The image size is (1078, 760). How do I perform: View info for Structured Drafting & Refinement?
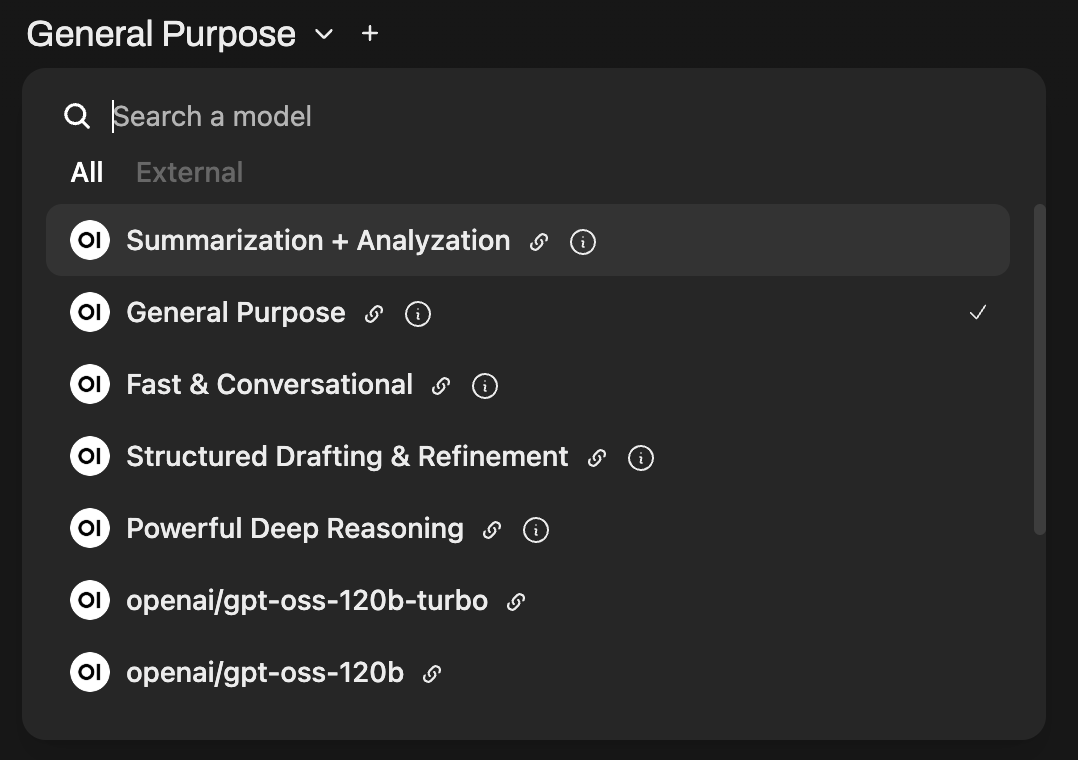tap(640, 458)
